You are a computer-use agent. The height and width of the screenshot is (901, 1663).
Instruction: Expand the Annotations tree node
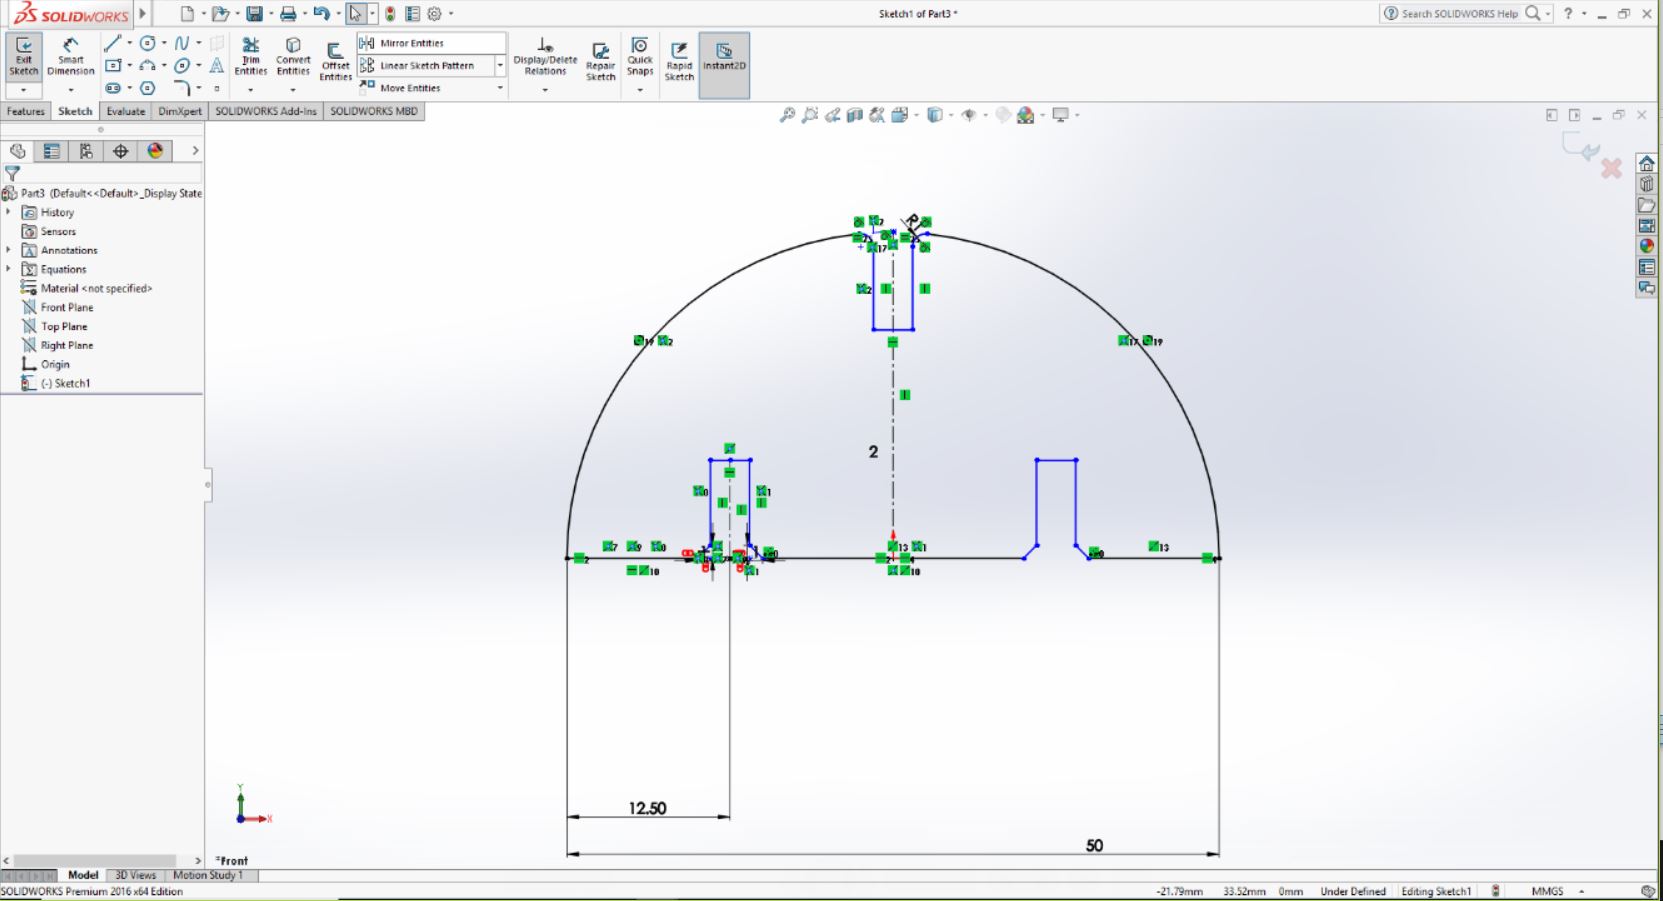(x=8, y=250)
